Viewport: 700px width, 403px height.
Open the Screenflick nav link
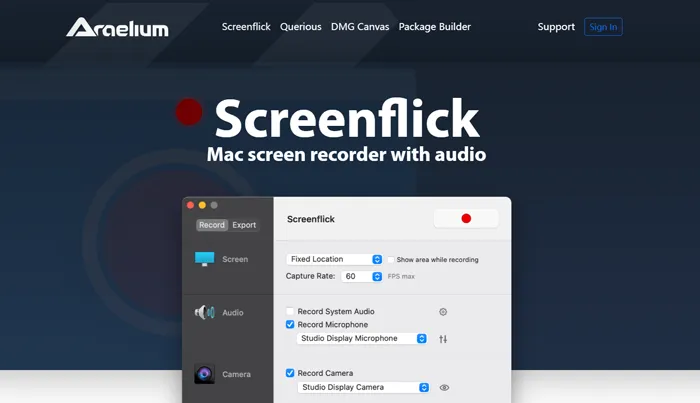point(246,27)
